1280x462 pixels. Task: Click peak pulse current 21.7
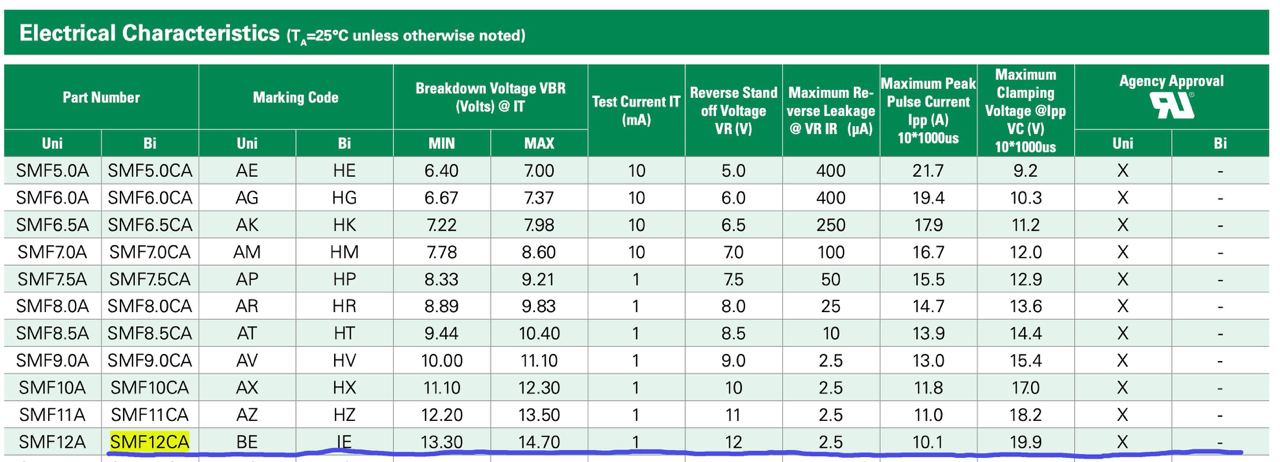[x=926, y=171]
